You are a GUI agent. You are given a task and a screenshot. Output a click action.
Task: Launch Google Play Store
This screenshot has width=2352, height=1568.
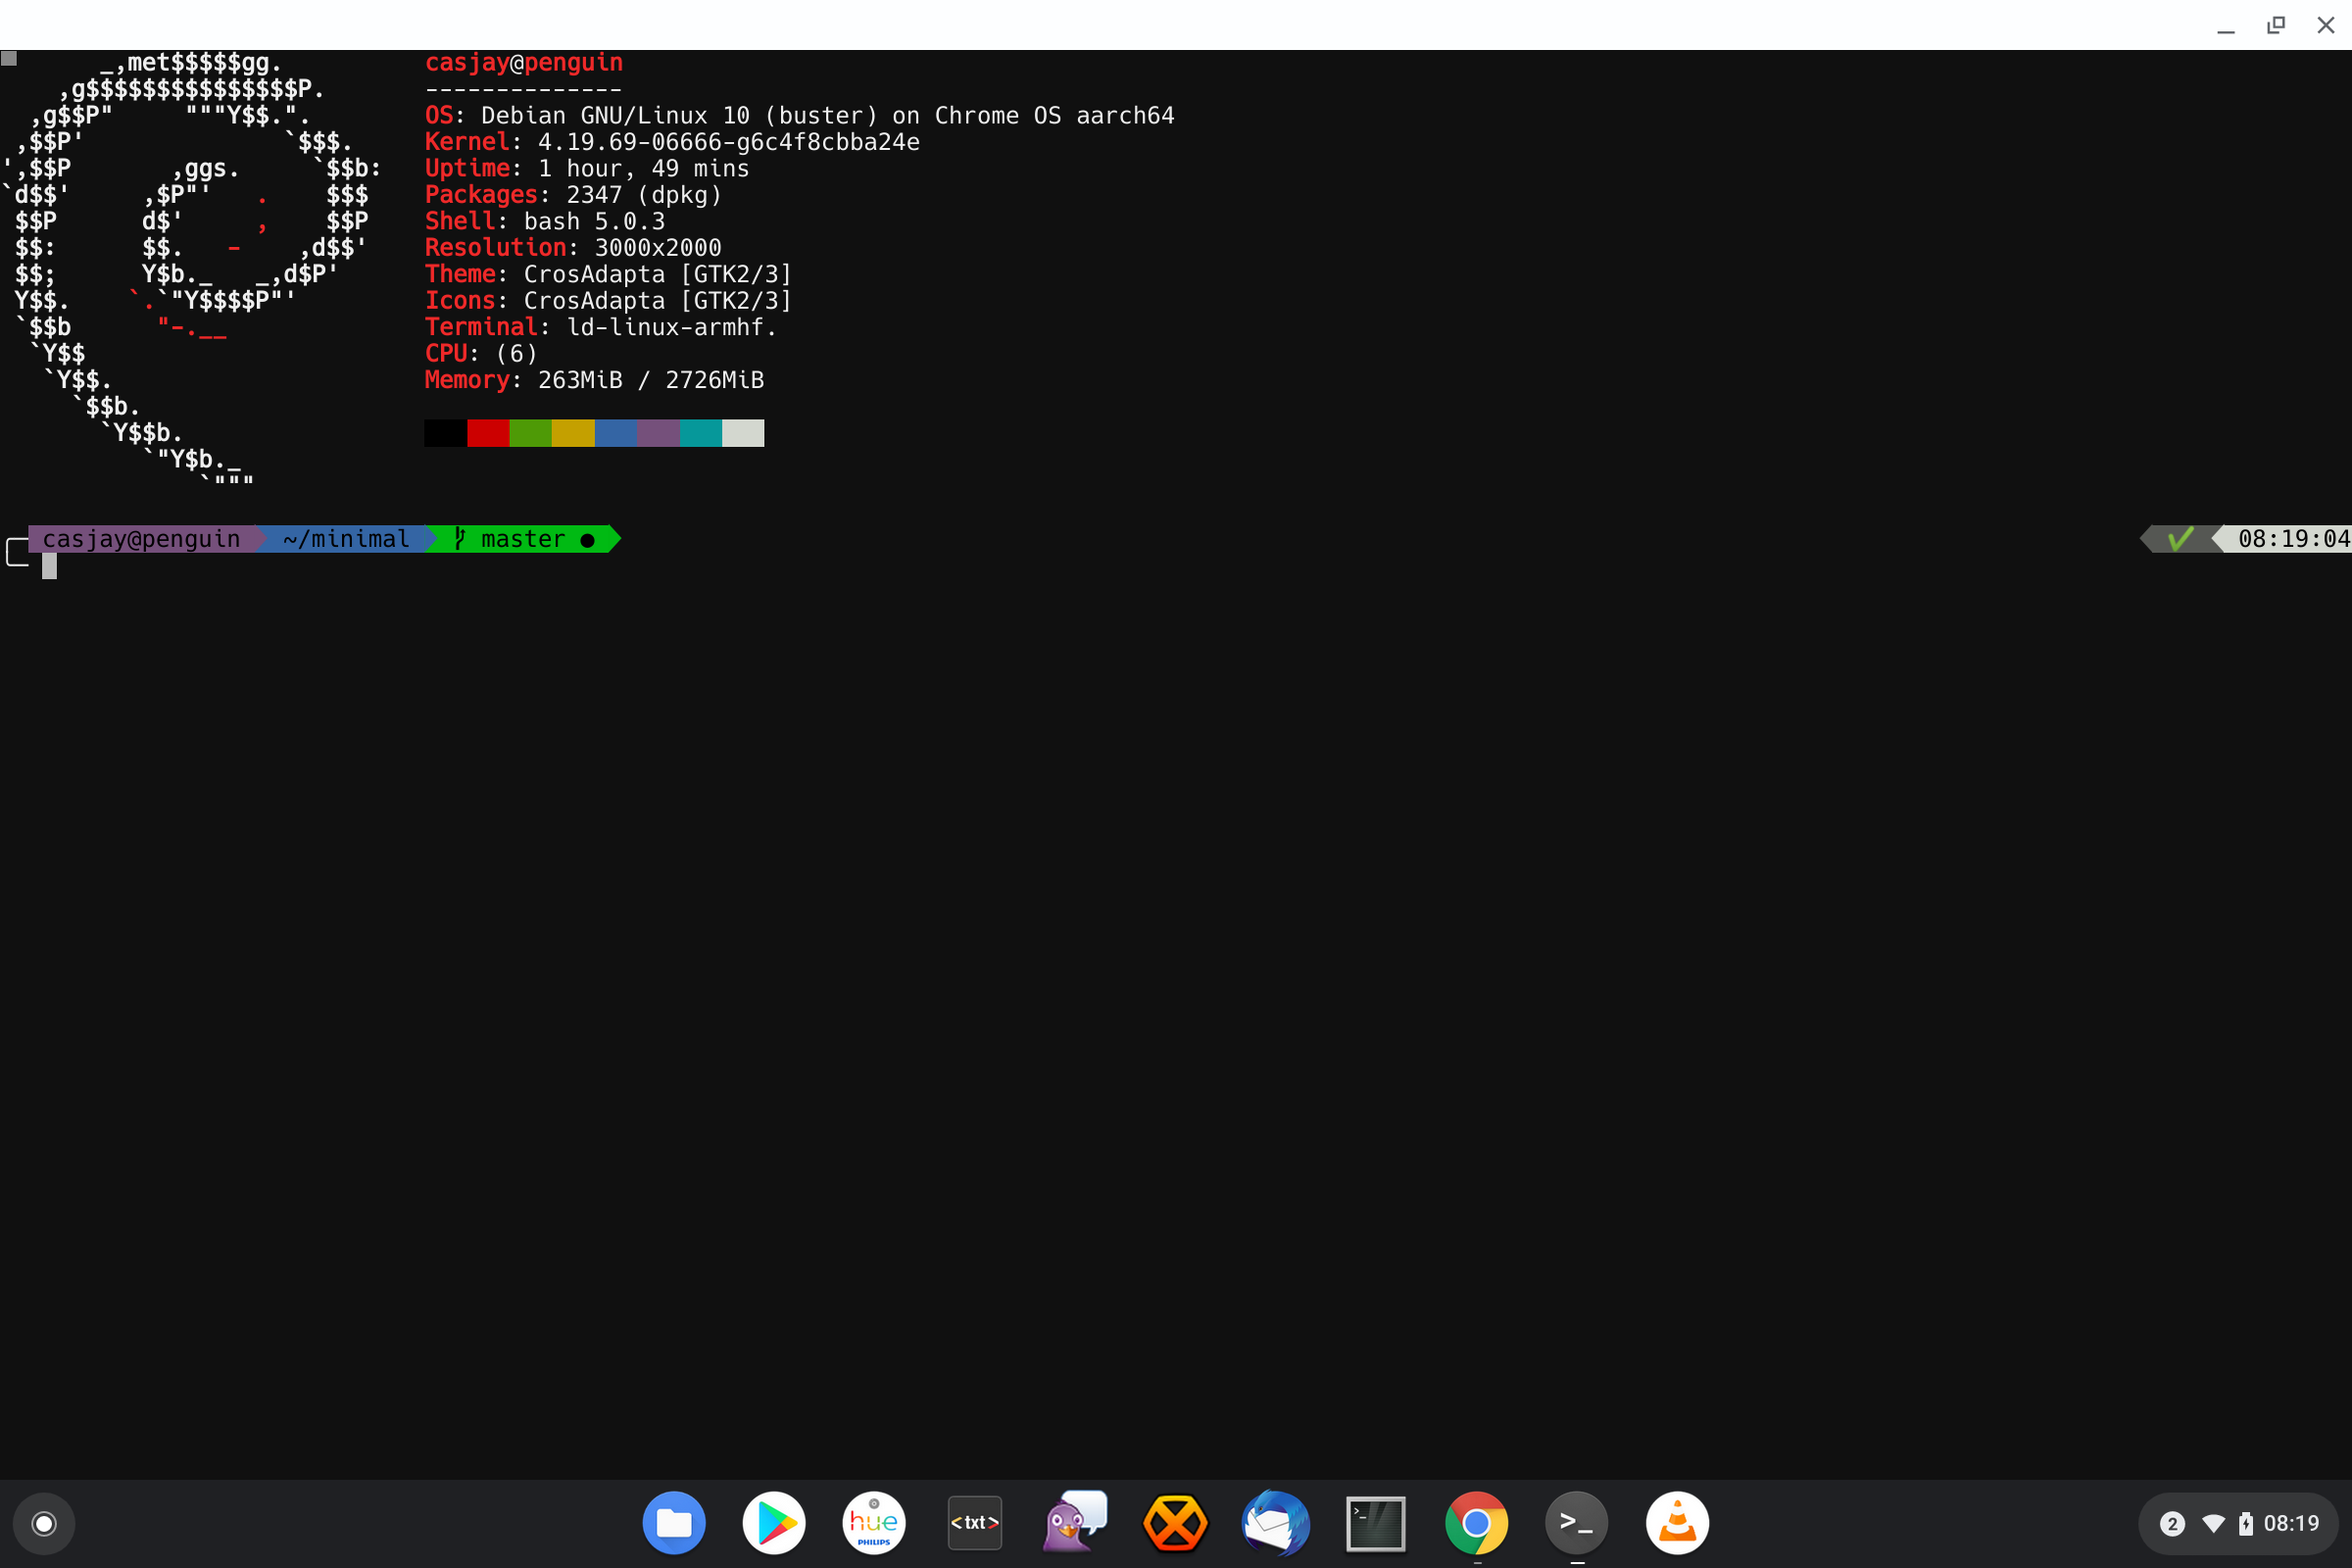click(x=774, y=1523)
